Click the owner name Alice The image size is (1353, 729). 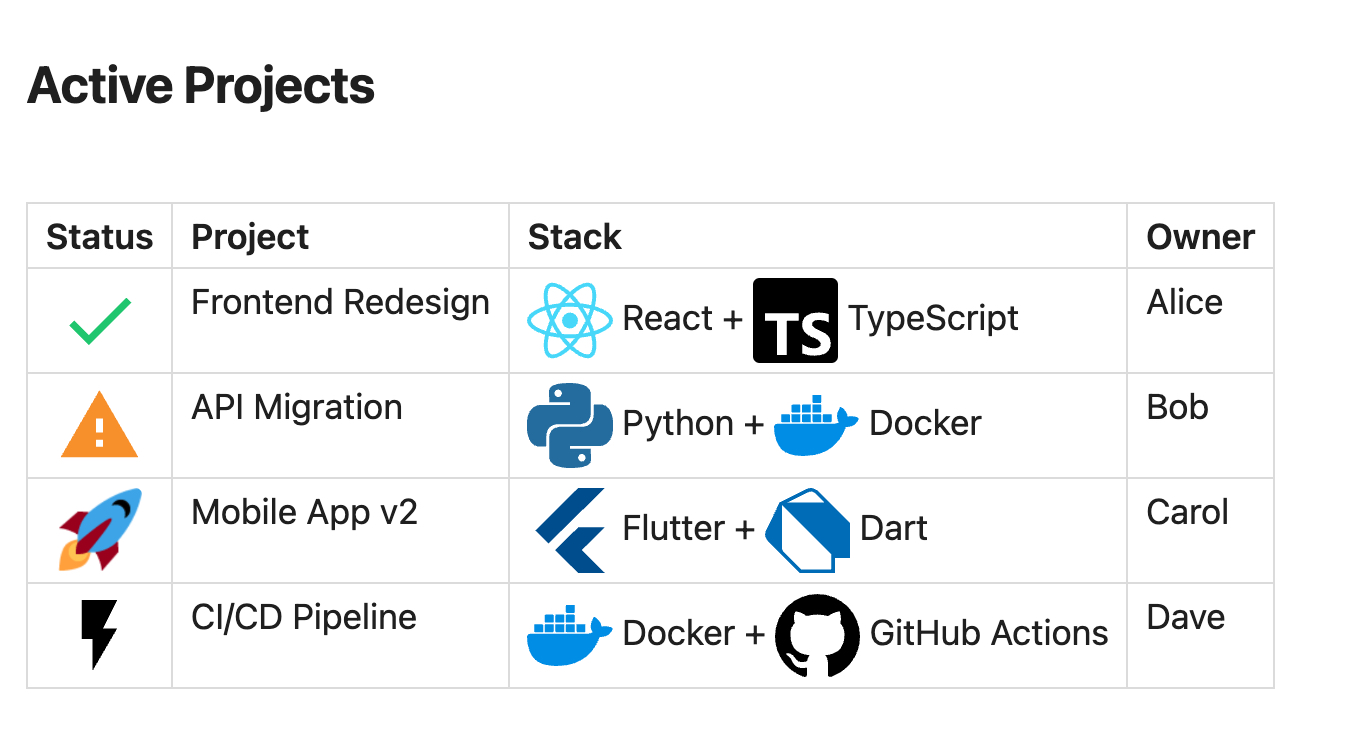click(1185, 302)
